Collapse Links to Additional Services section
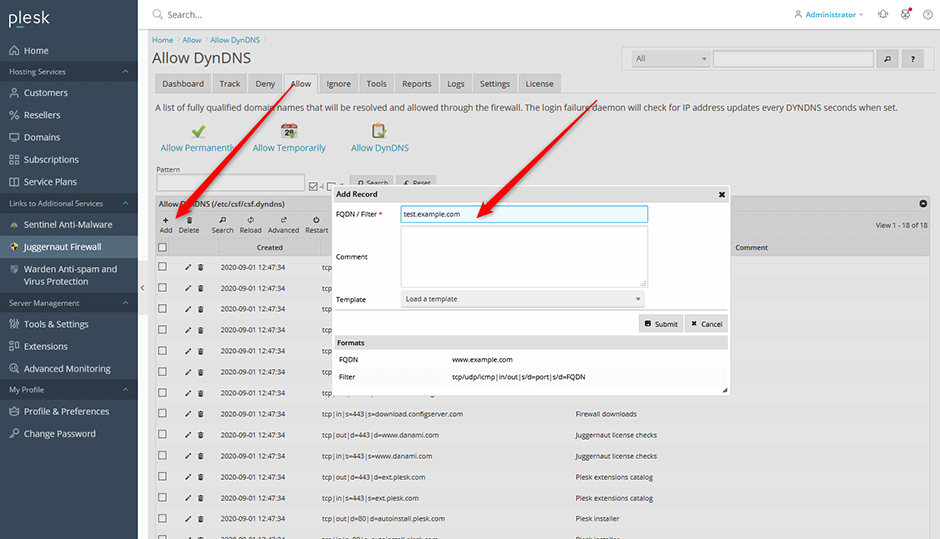 [x=125, y=203]
